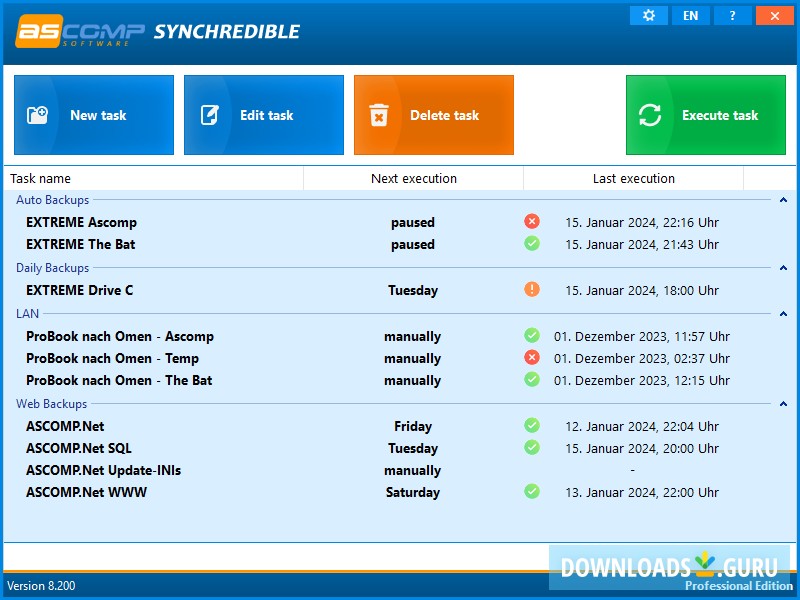Screen dimensions: 800x600
Task: Collapse the Auto Backups section
Action: [781, 199]
